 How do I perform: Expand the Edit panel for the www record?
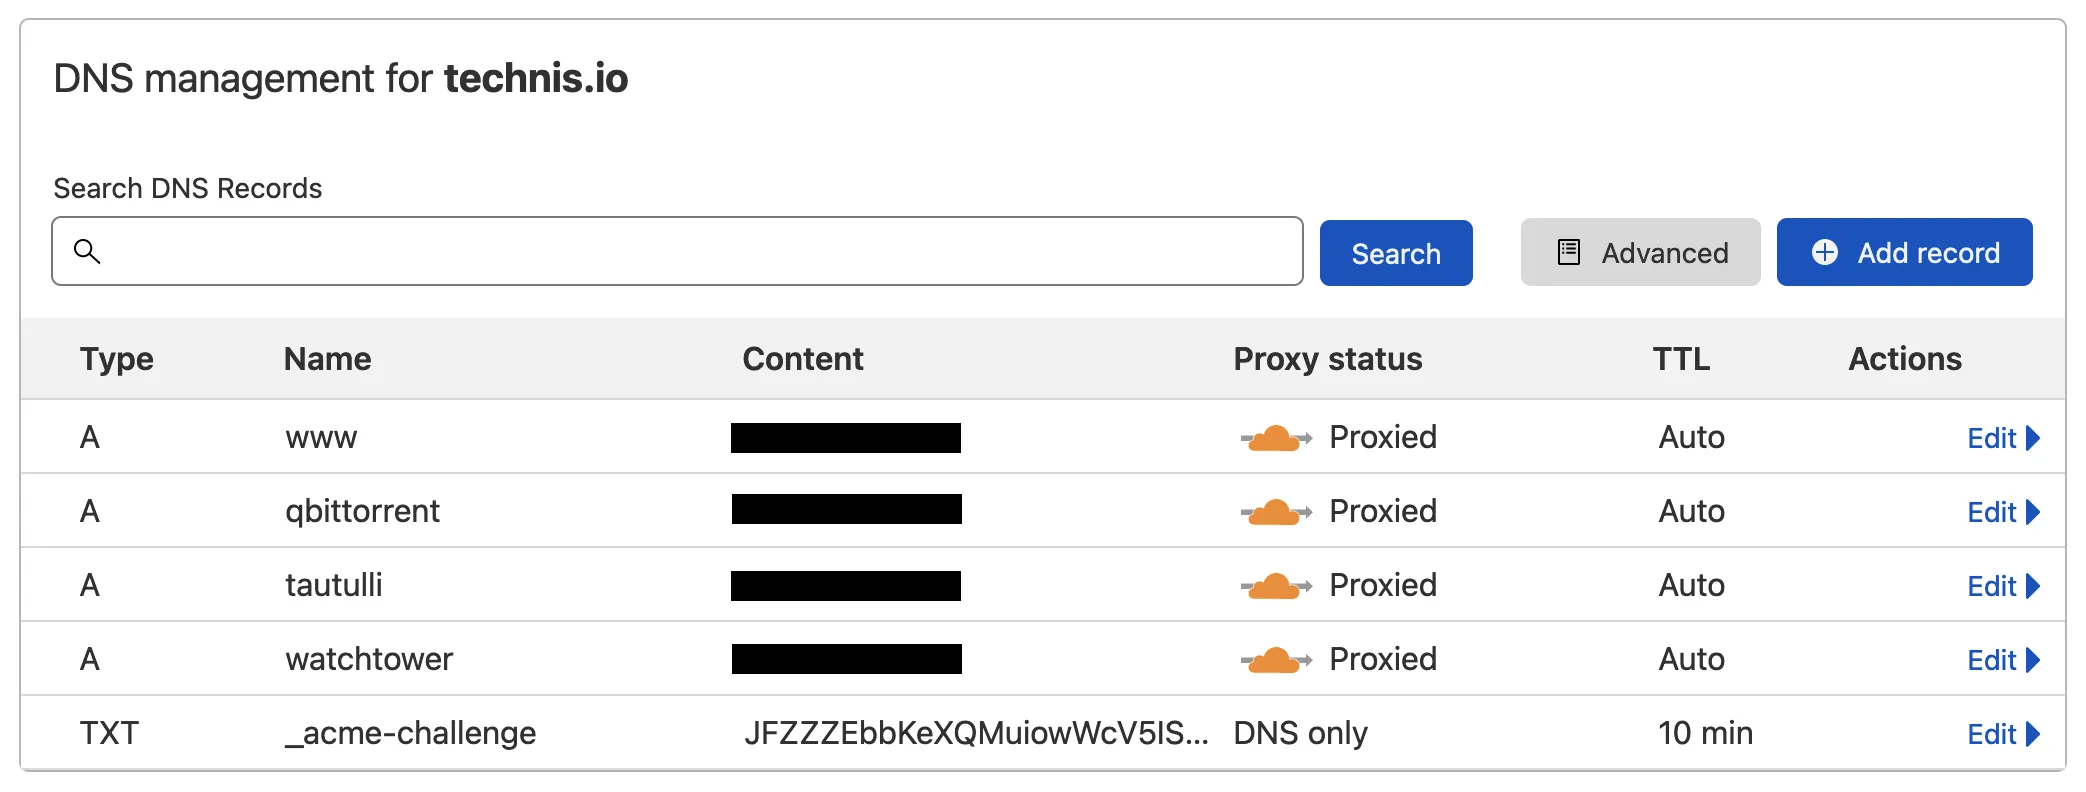1995,437
